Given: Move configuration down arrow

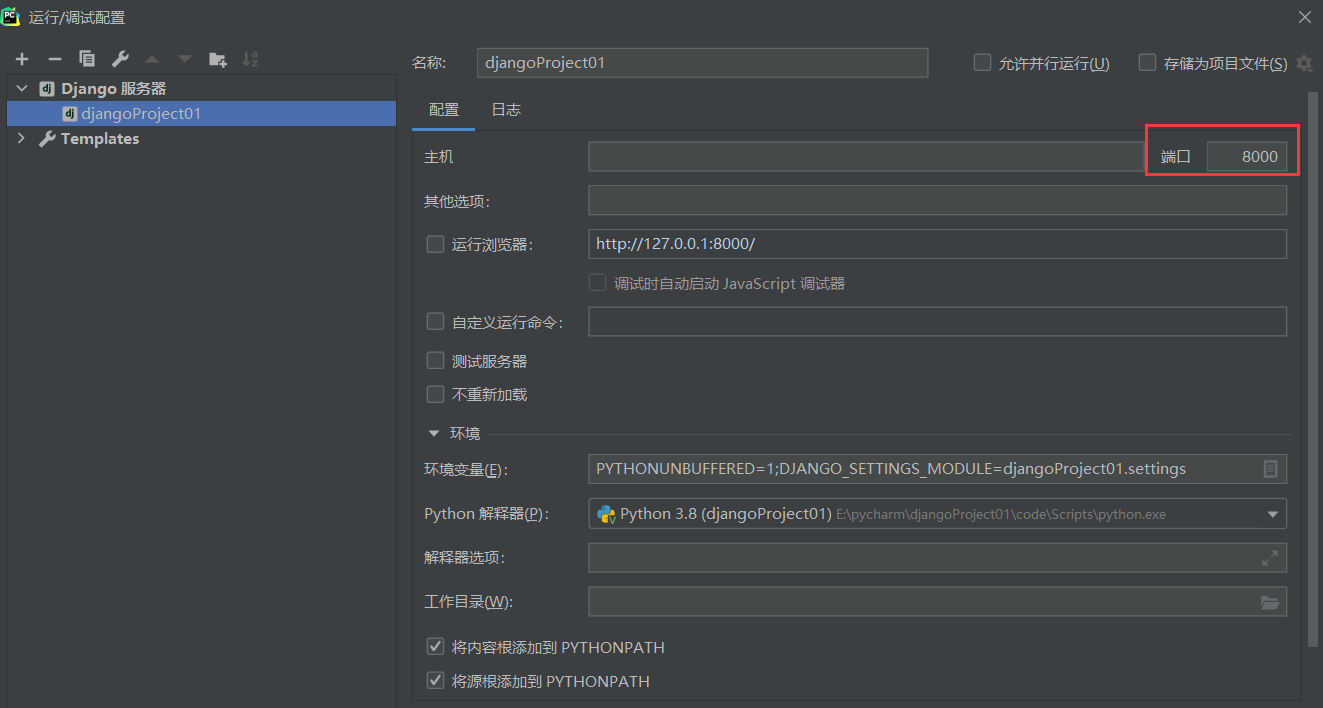Looking at the screenshot, I should pyautogui.click(x=185, y=60).
